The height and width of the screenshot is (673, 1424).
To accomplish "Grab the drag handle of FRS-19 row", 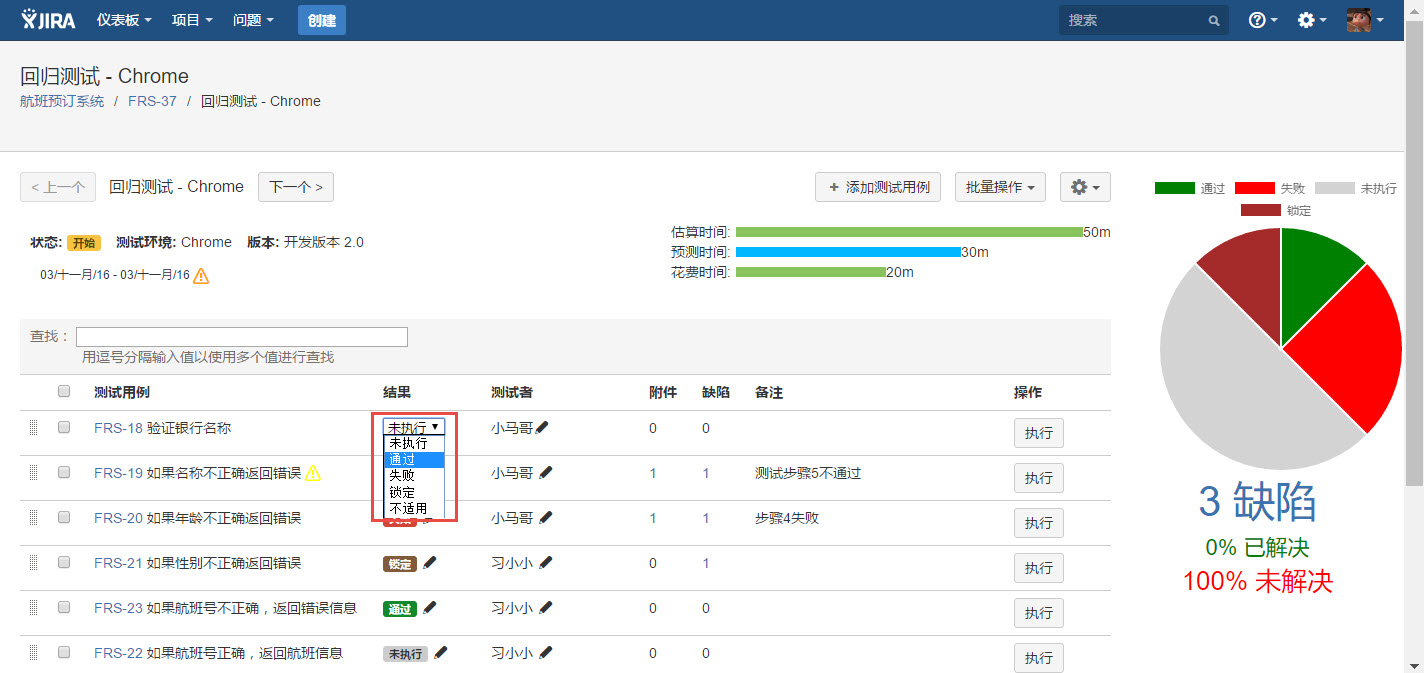I will [33, 472].
